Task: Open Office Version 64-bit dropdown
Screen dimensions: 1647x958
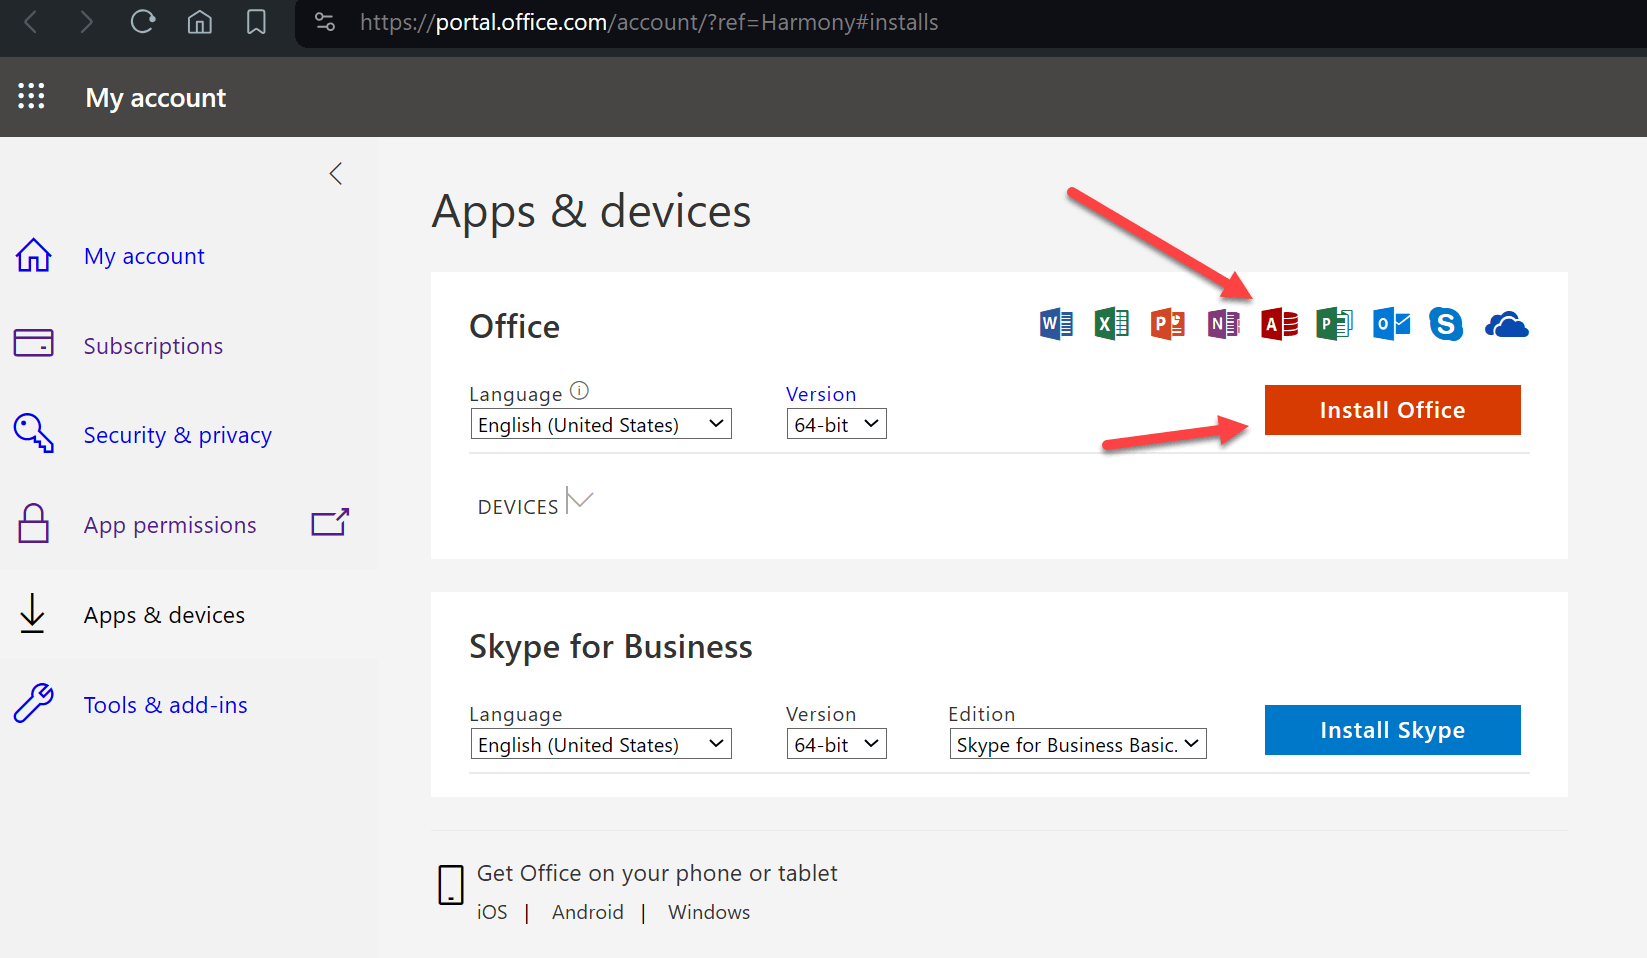Action: (x=837, y=424)
